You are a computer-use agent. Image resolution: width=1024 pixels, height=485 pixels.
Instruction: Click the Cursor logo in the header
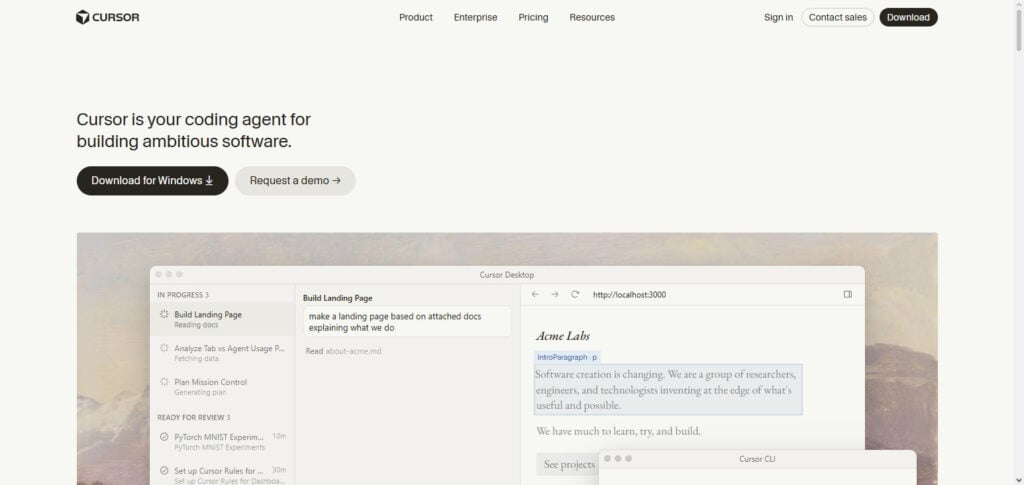tap(108, 18)
